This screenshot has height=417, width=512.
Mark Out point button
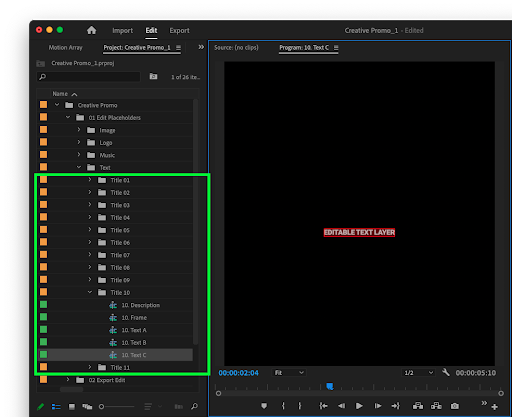(300, 406)
